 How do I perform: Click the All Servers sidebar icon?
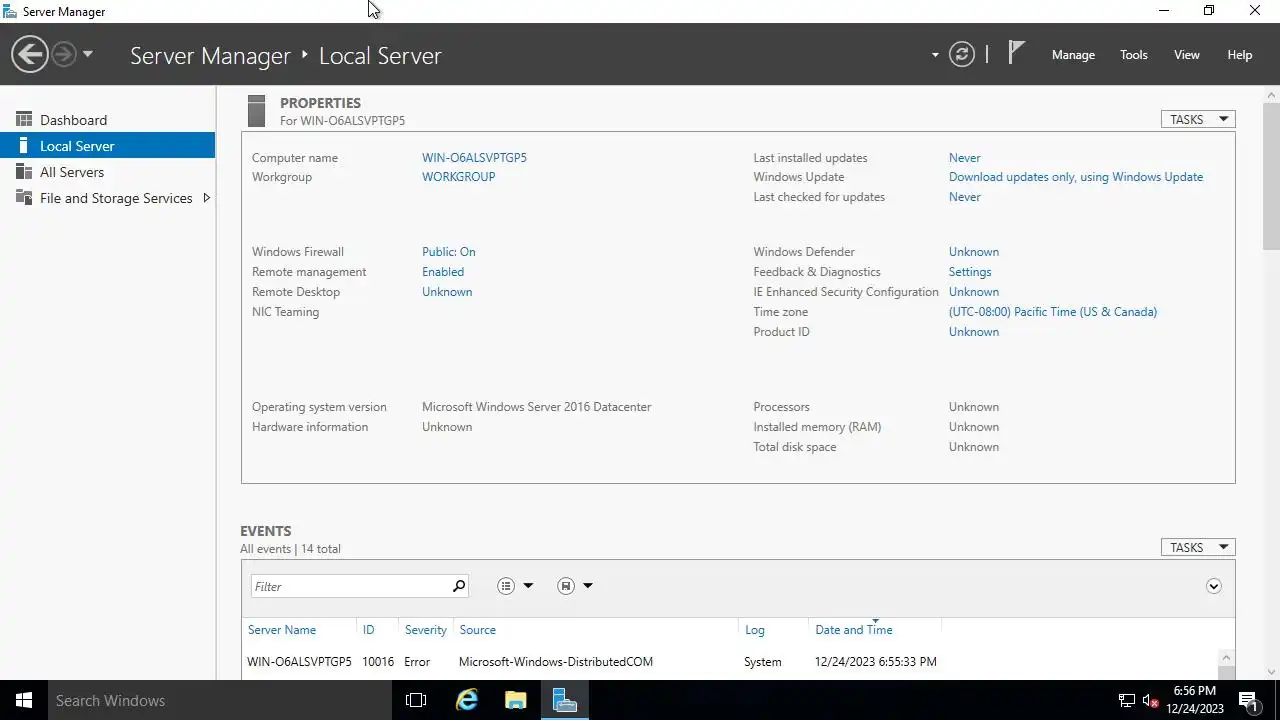[x=24, y=171]
